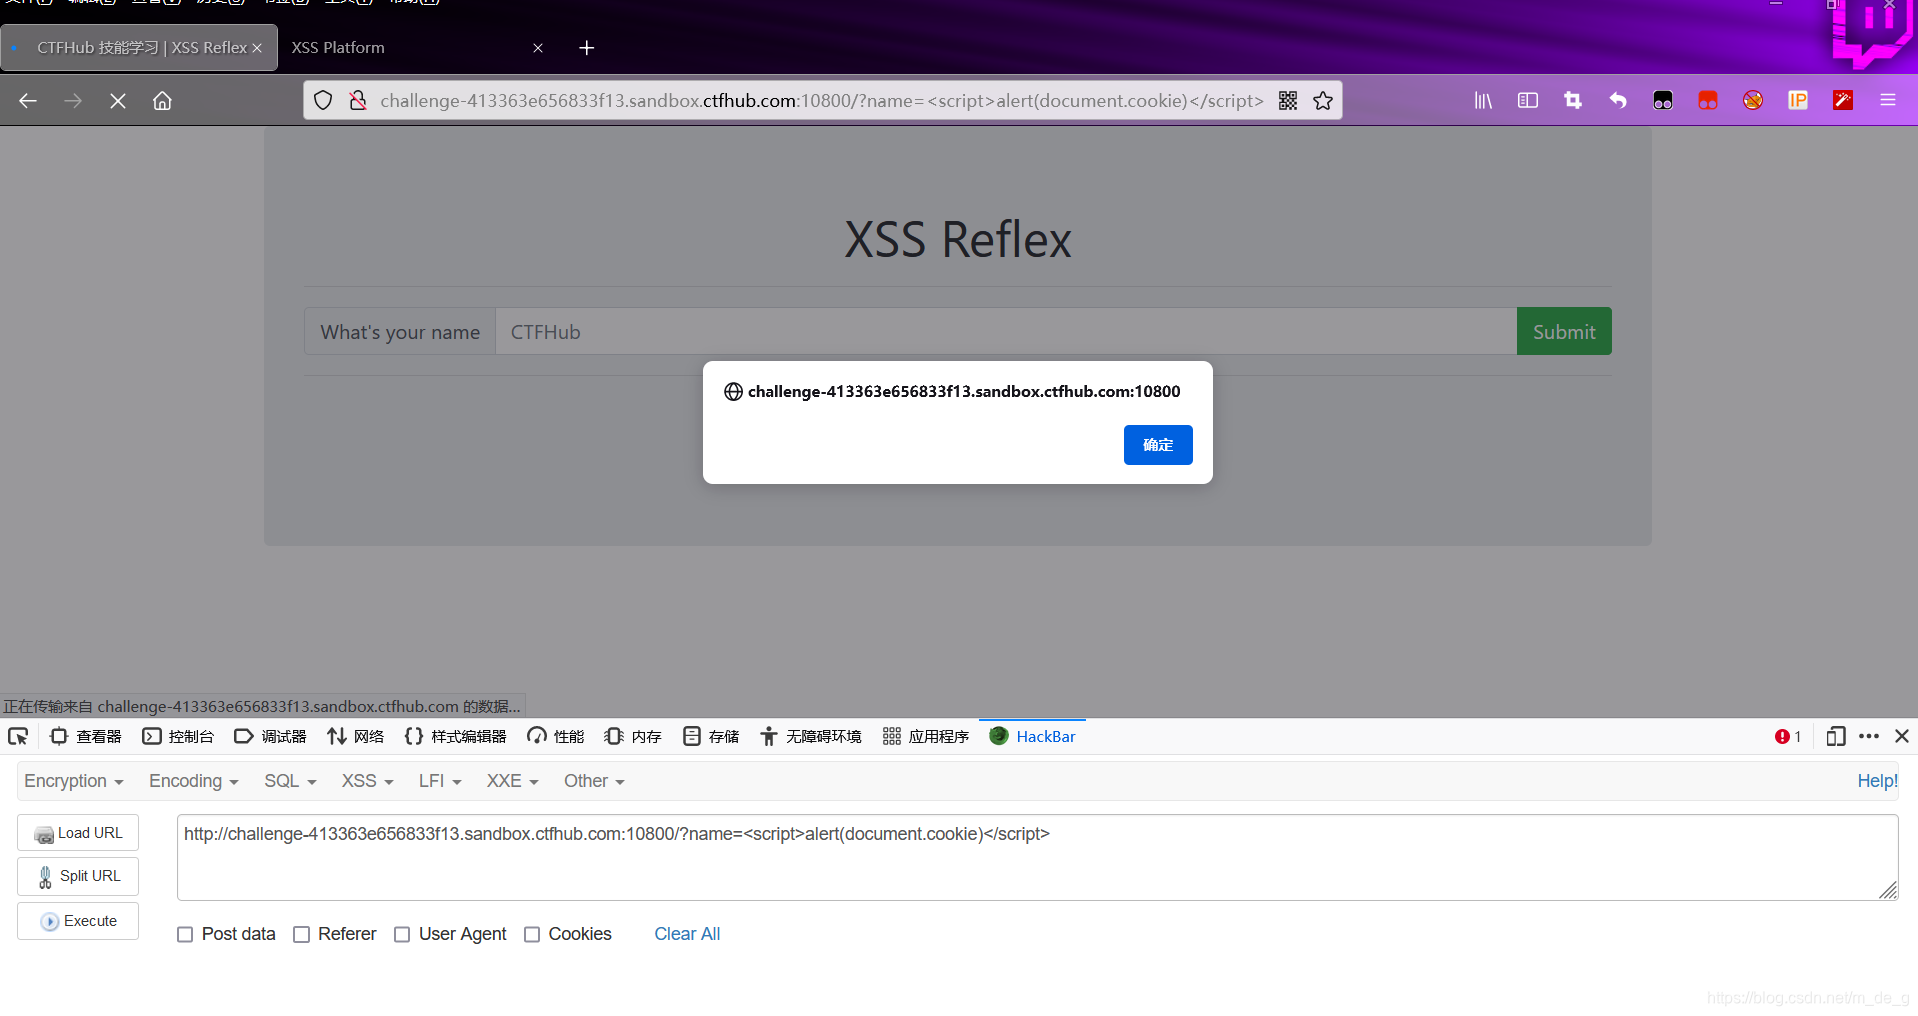Image resolution: width=1918 pixels, height=1016 pixels.
Task: Toggle the sidebar view icon
Action: pyautogui.click(x=1528, y=101)
